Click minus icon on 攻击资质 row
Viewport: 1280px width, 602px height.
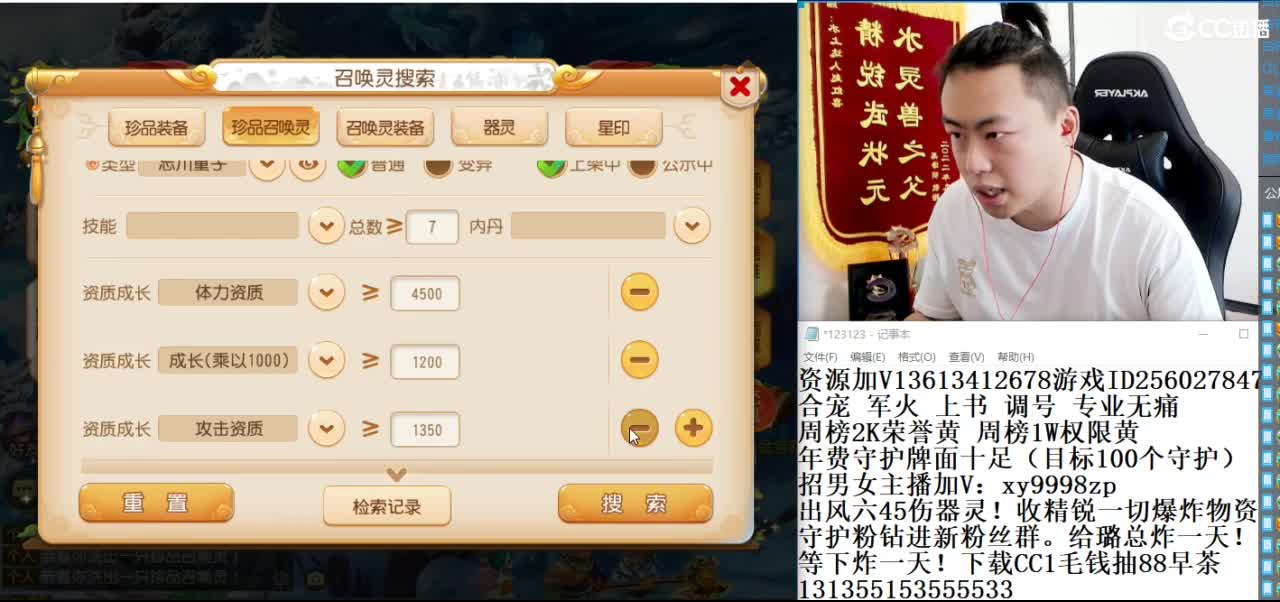640,428
